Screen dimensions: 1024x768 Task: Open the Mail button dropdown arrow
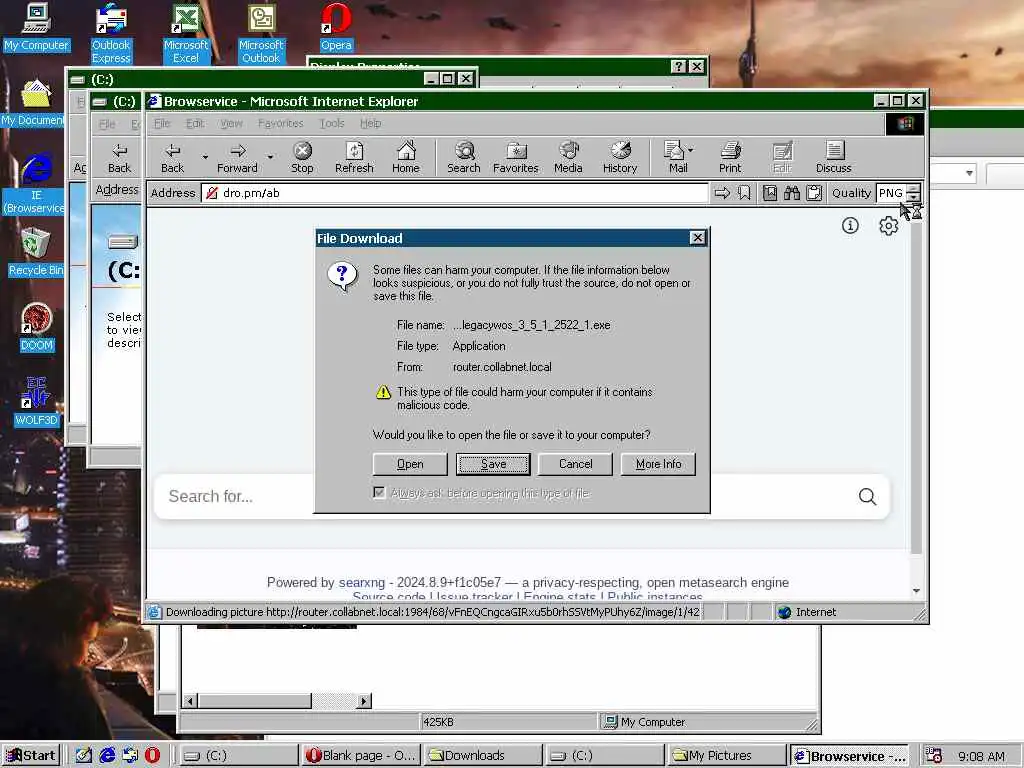click(x=690, y=150)
